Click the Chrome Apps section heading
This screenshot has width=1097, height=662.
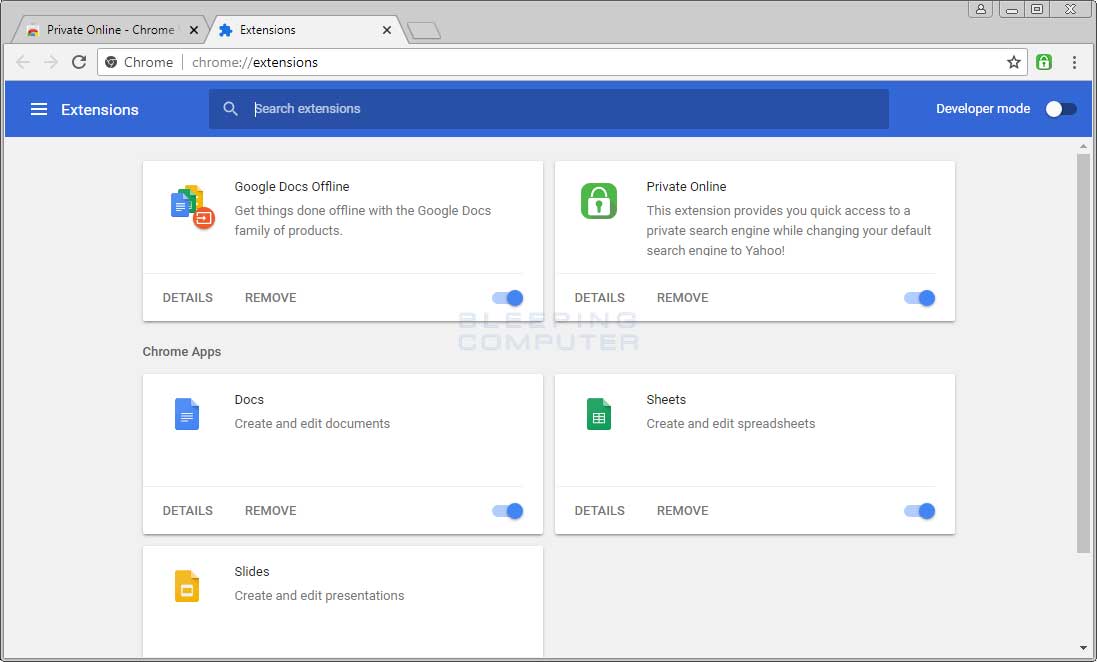tap(182, 351)
